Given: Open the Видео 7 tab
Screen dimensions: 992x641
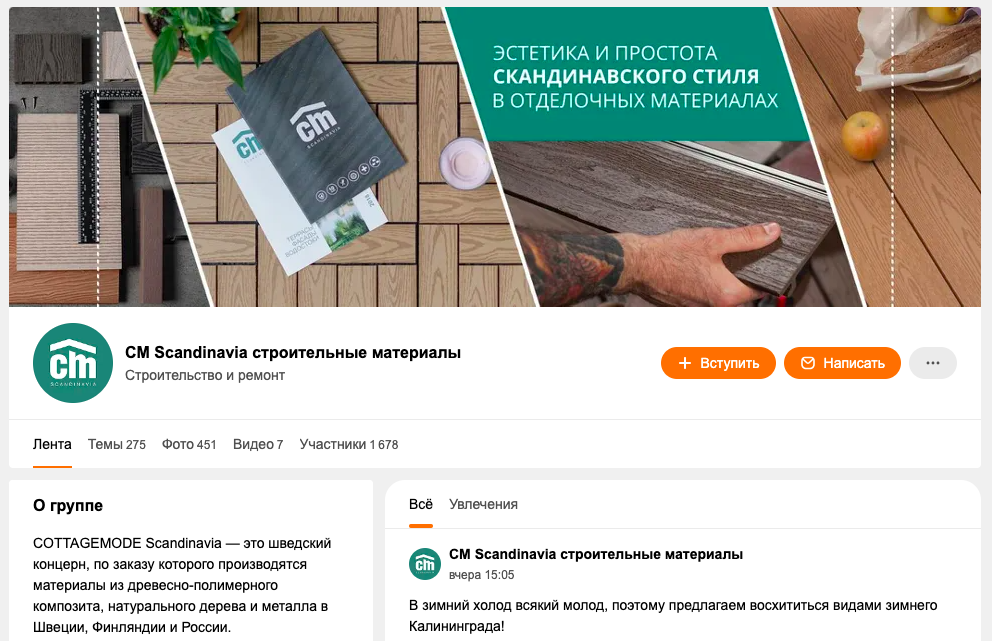Looking at the screenshot, I should pos(258,444).
